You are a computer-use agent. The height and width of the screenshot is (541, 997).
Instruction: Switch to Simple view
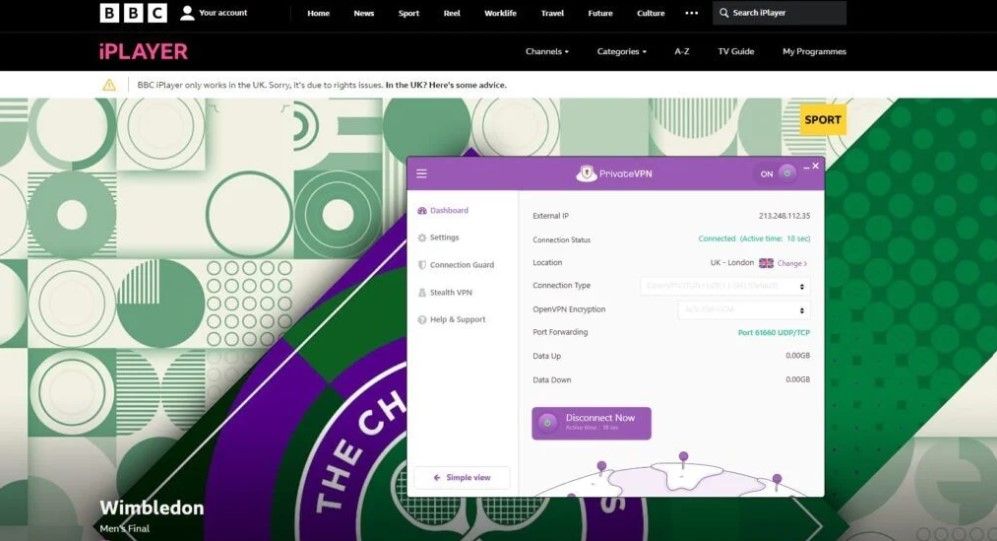(x=462, y=477)
